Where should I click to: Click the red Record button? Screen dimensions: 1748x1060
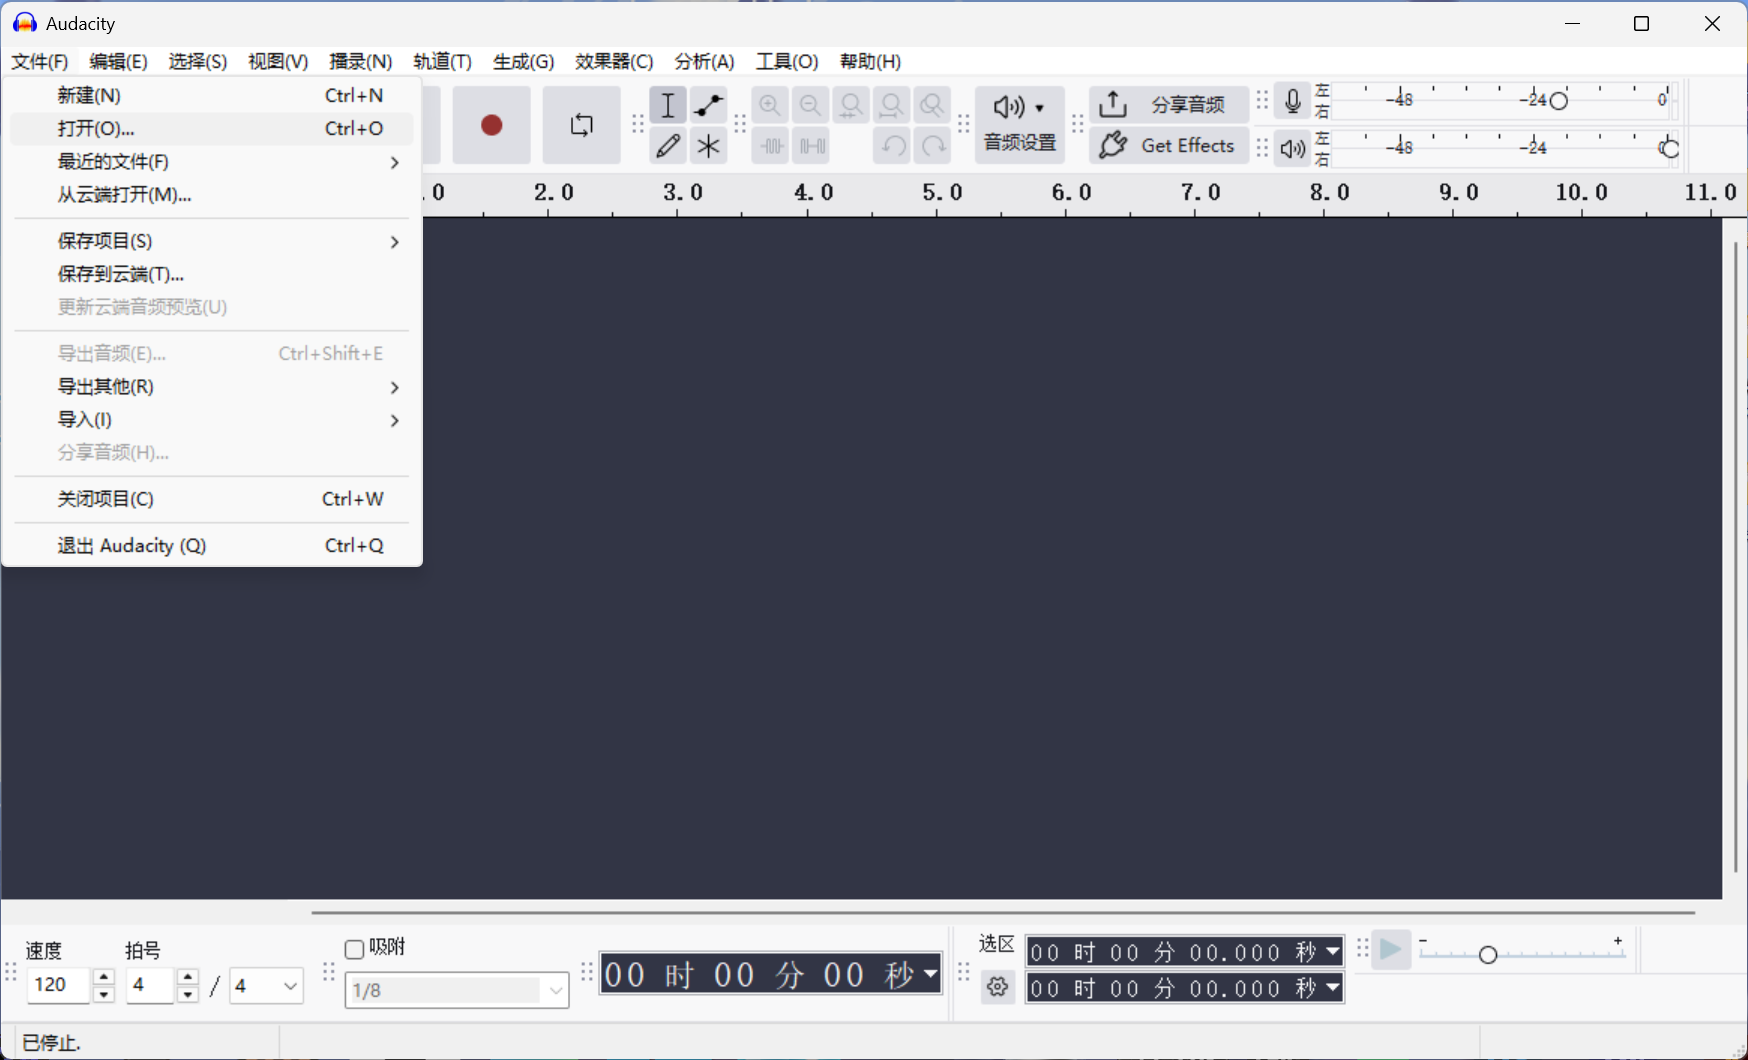tap(491, 125)
